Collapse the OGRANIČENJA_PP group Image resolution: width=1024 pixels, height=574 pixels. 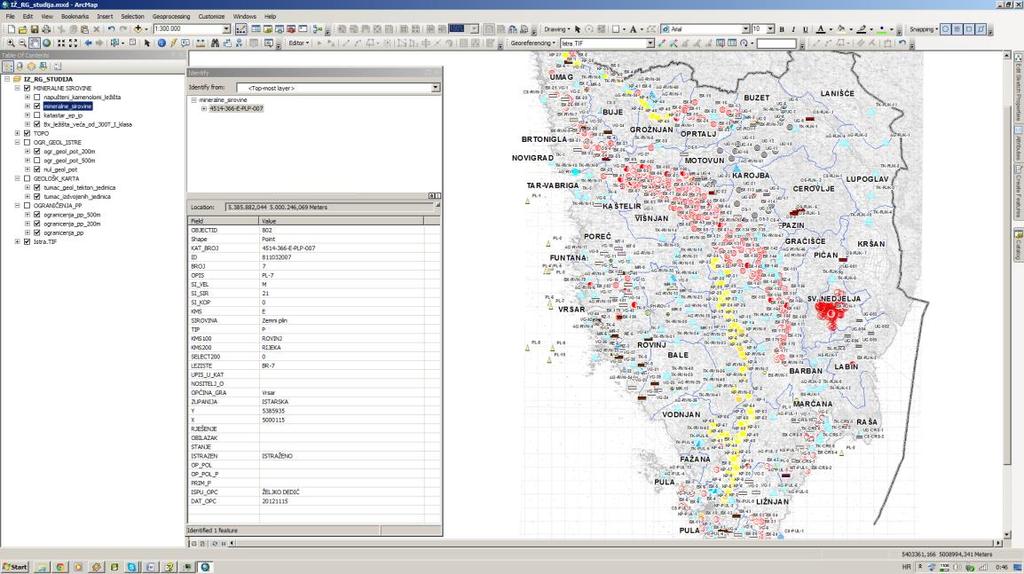(18, 205)
